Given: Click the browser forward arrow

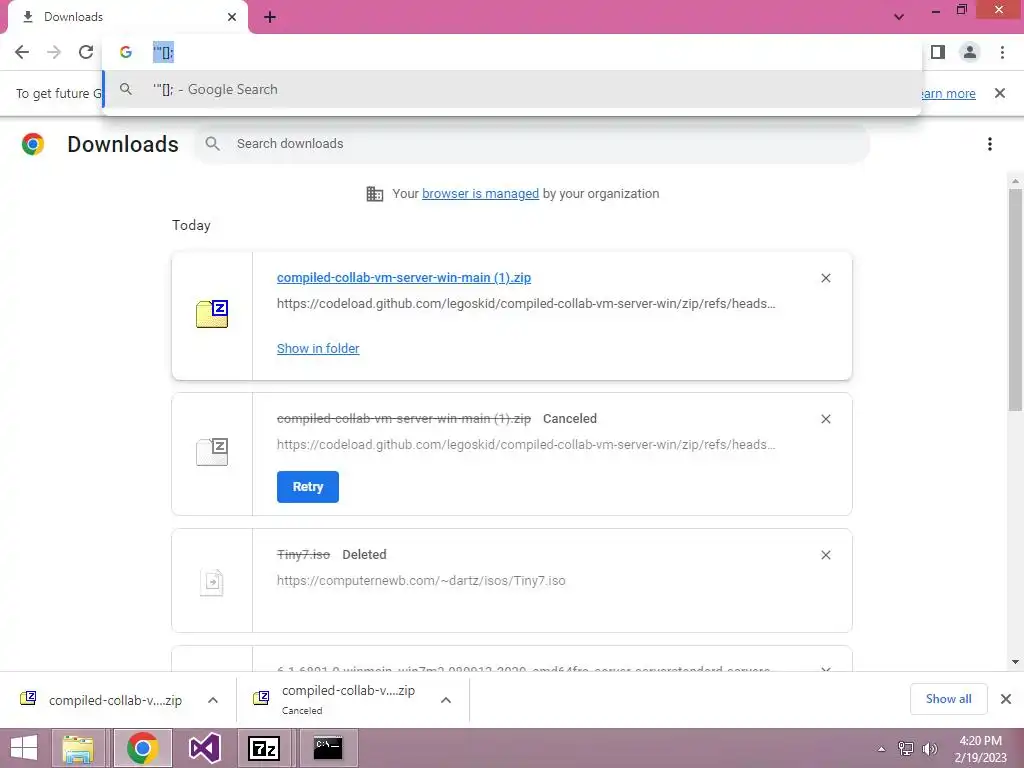Looking at the screenshot, I should [54, 52].
